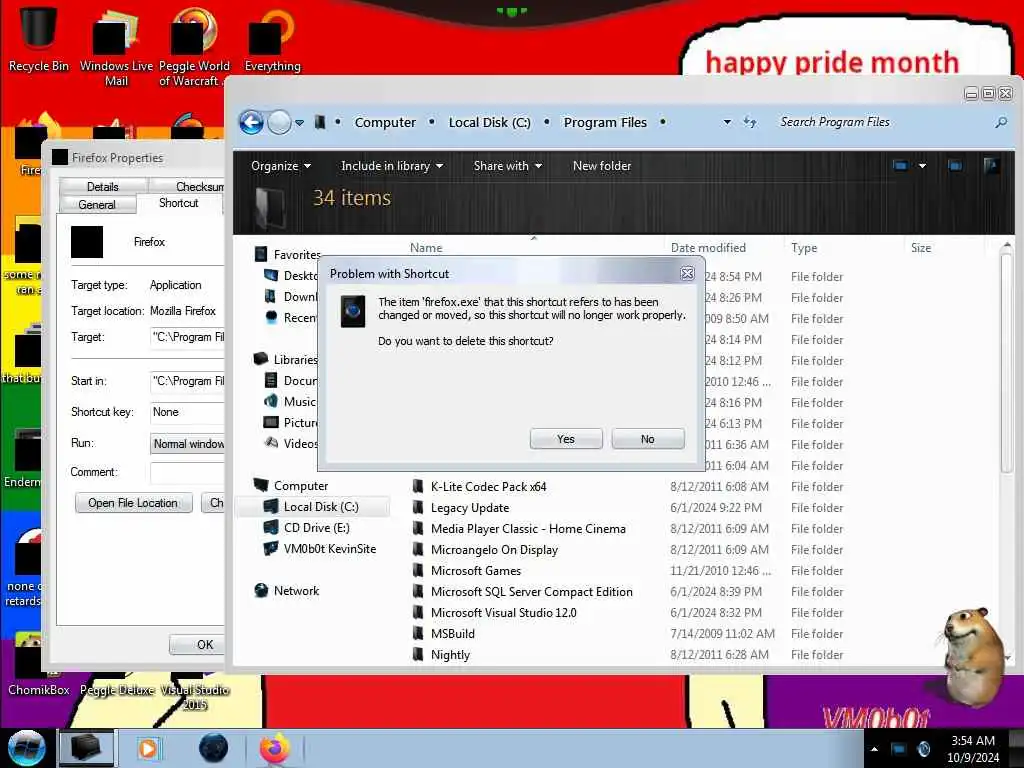Sort by the Name column header
The width and height of the screenshot is (1024, 768).
point(426,248)
